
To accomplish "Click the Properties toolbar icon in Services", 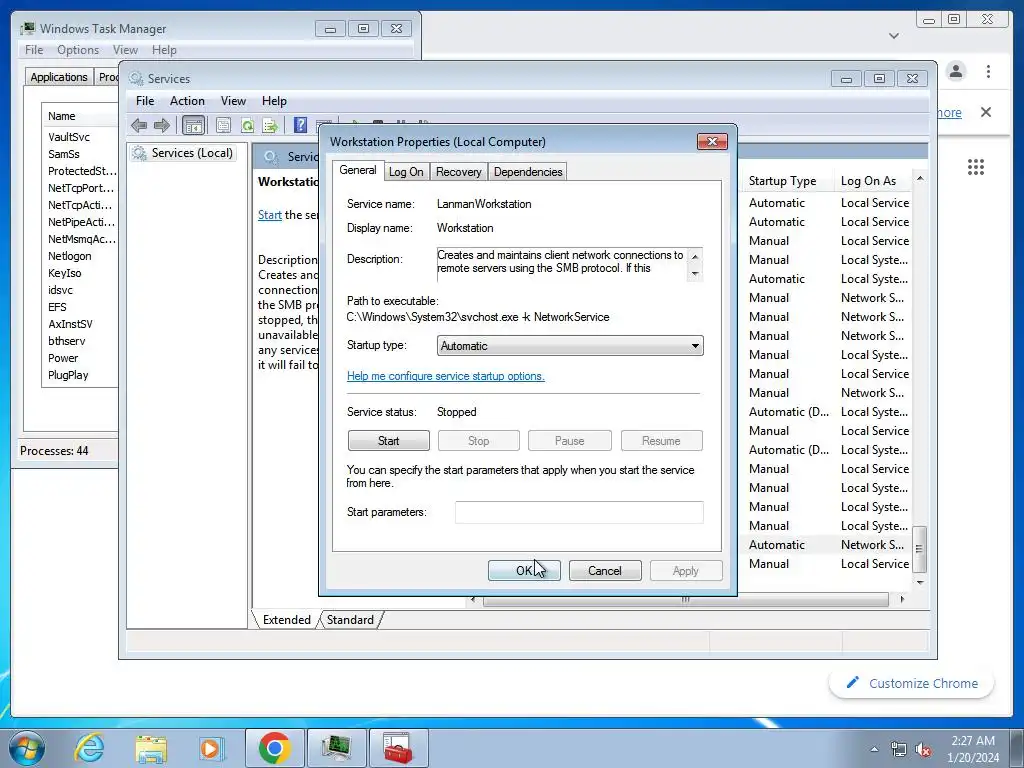I will pyautogui.click(x=223, y=125).
